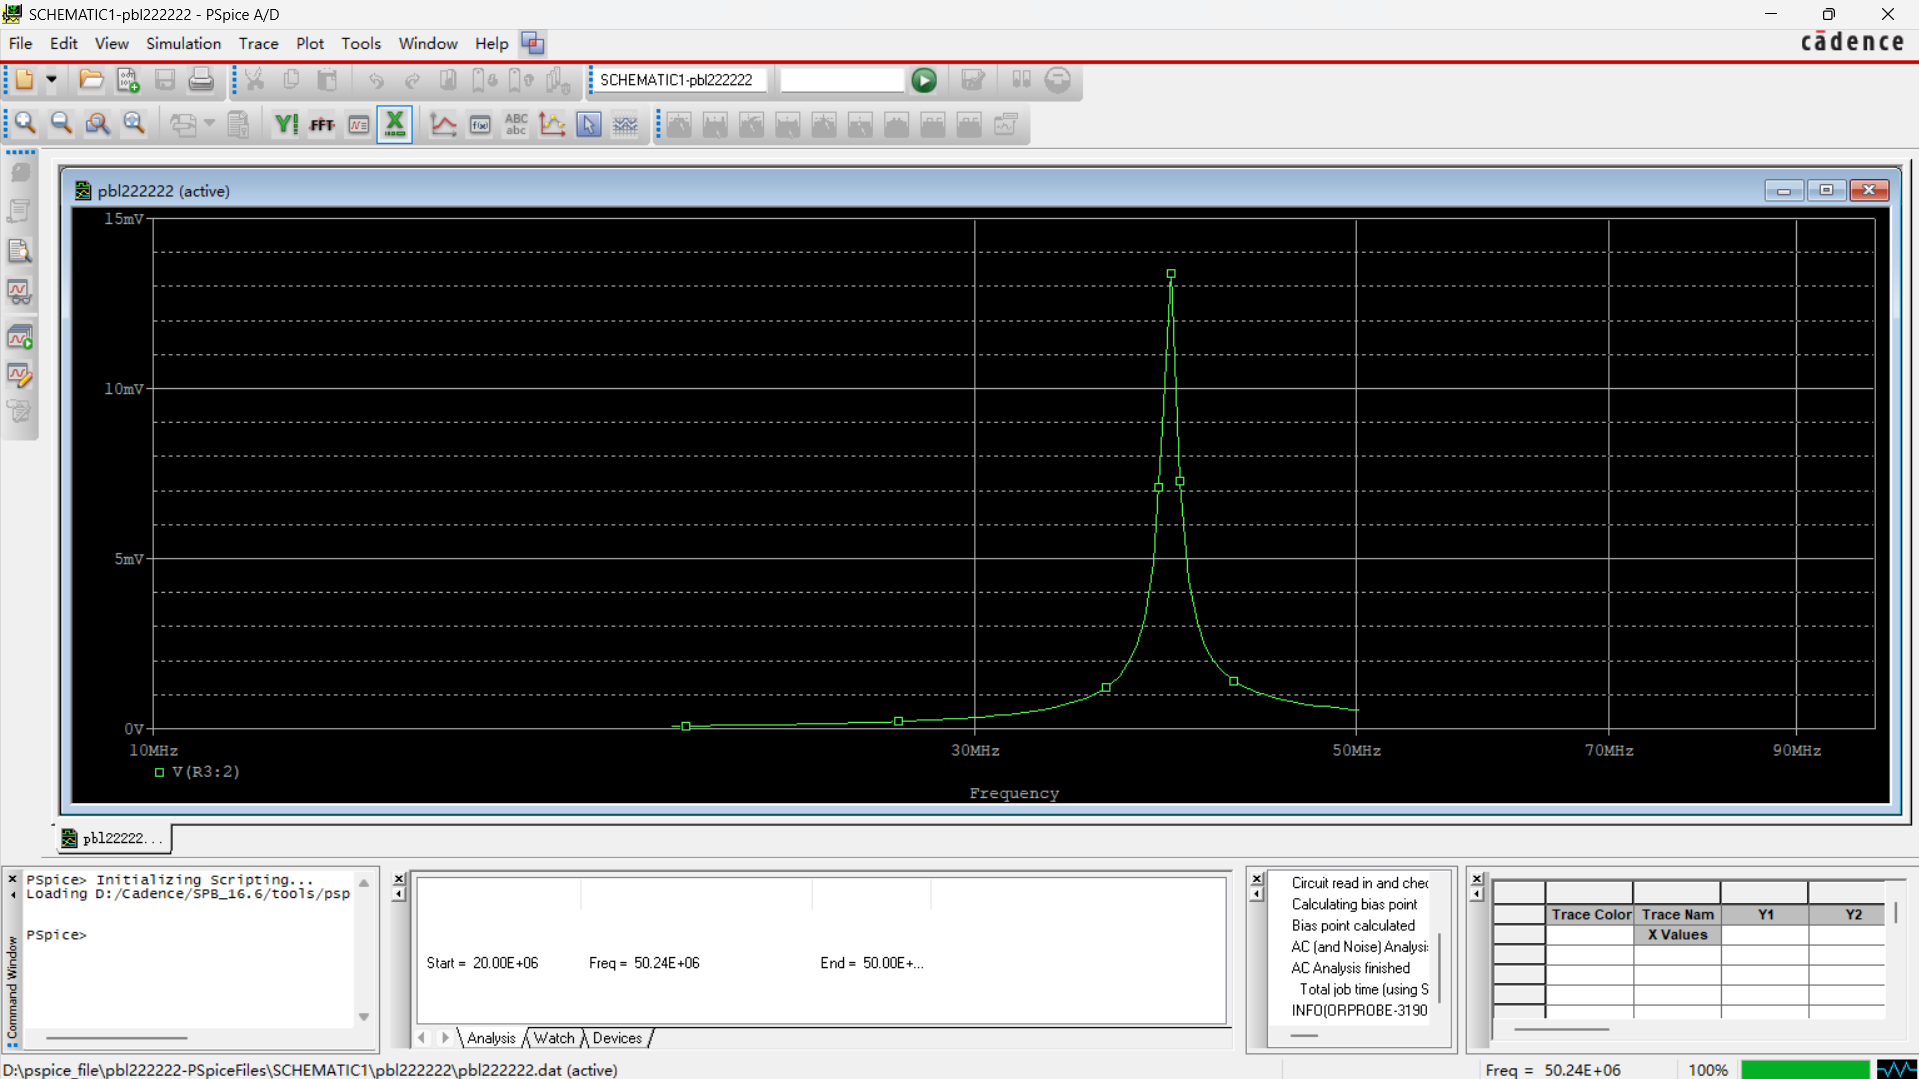
Task: Click the Zoom In magnifier icon
Action: [x=25, y=124]
